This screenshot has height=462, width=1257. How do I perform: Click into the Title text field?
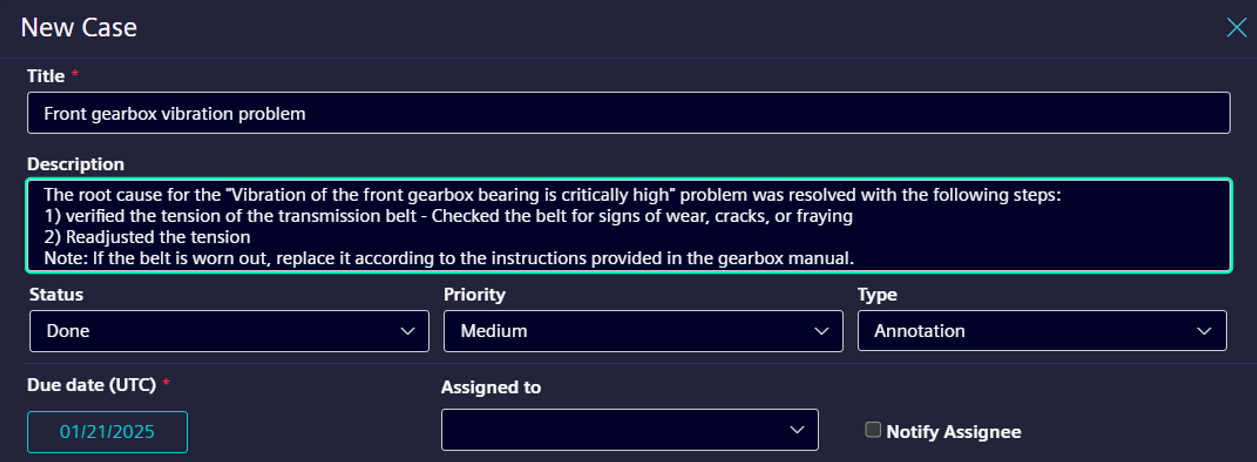[x=628, y=113]
